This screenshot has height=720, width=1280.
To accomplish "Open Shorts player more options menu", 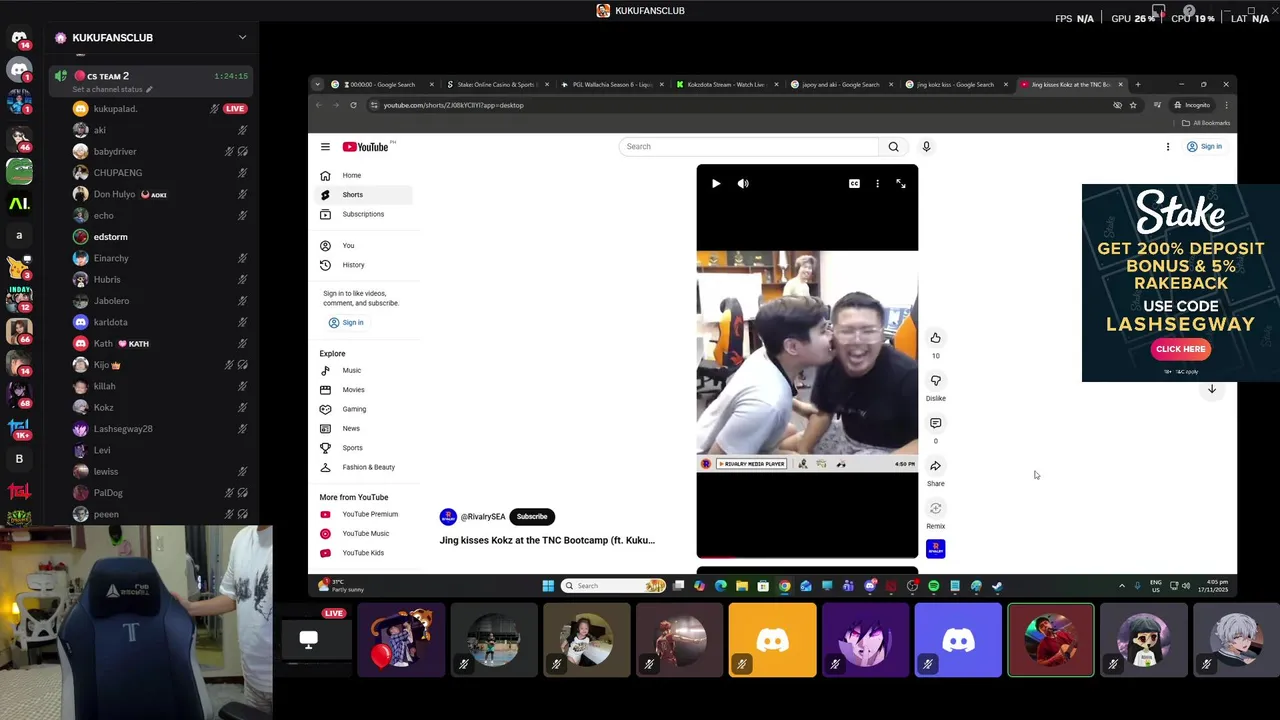I will pos(877,184).
